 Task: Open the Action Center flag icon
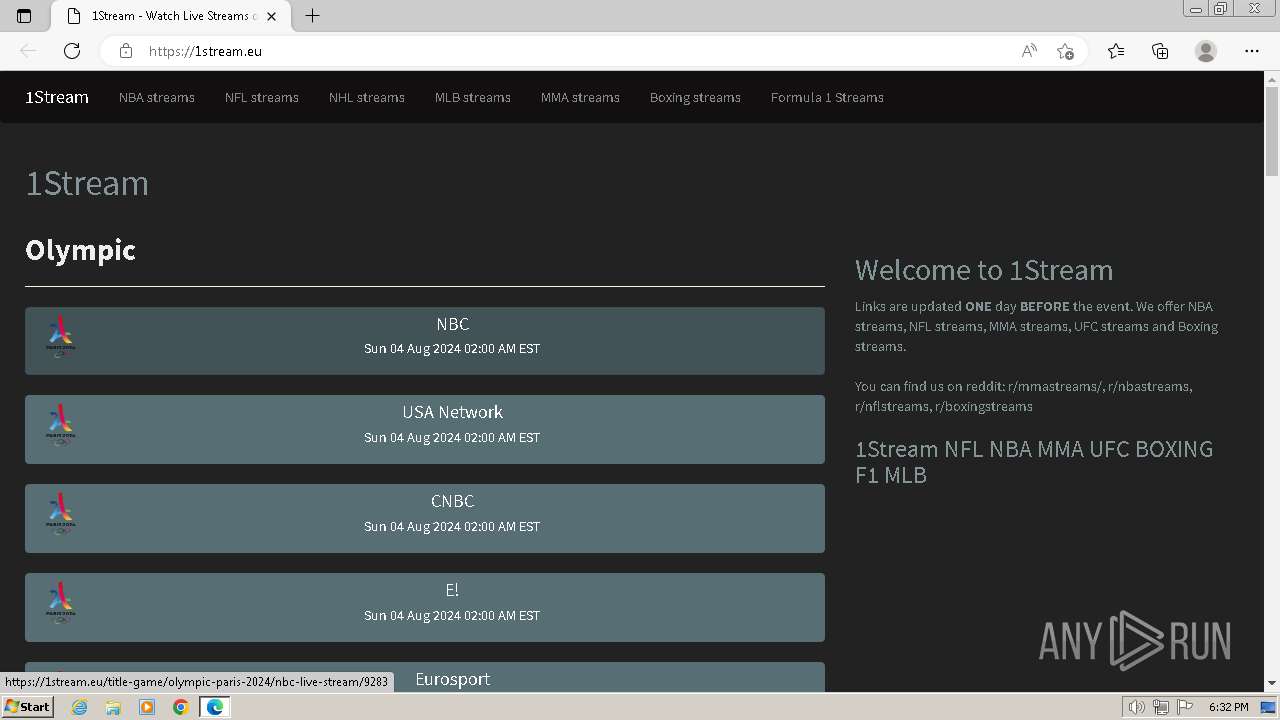click(x=1185, y=707)
